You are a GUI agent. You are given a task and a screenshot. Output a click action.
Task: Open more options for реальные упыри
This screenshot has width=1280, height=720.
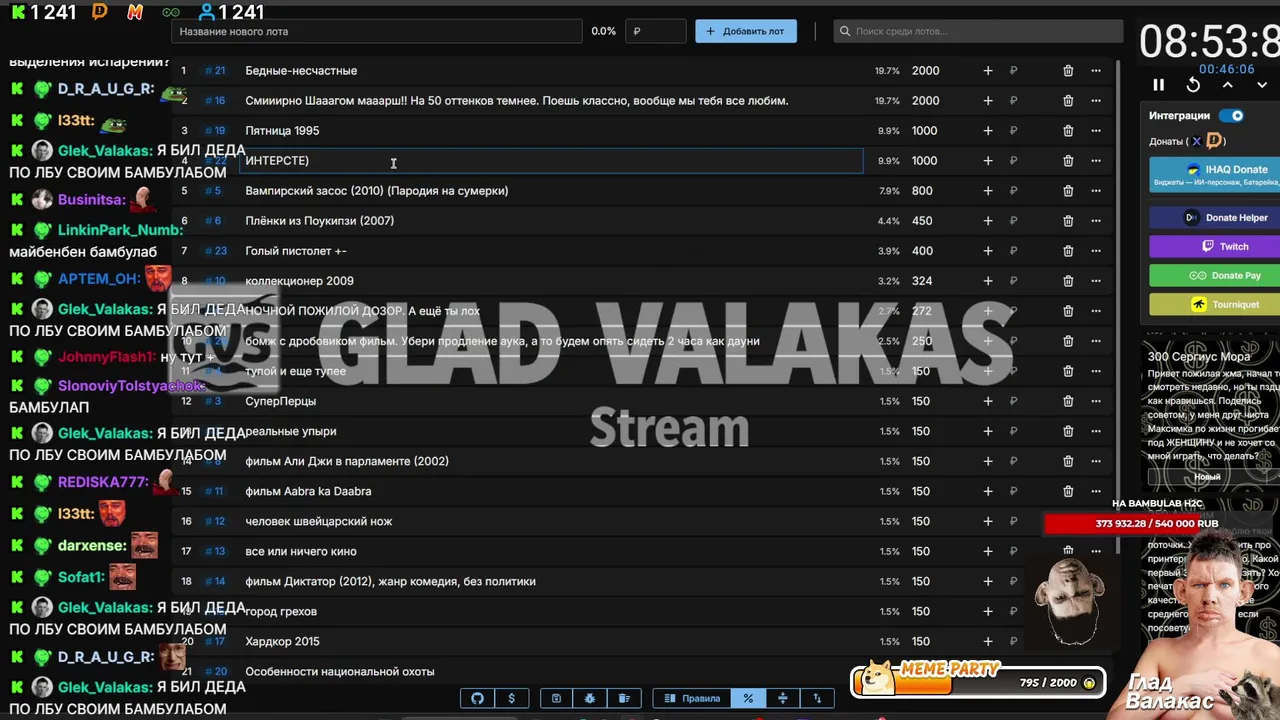point(1096,431)
